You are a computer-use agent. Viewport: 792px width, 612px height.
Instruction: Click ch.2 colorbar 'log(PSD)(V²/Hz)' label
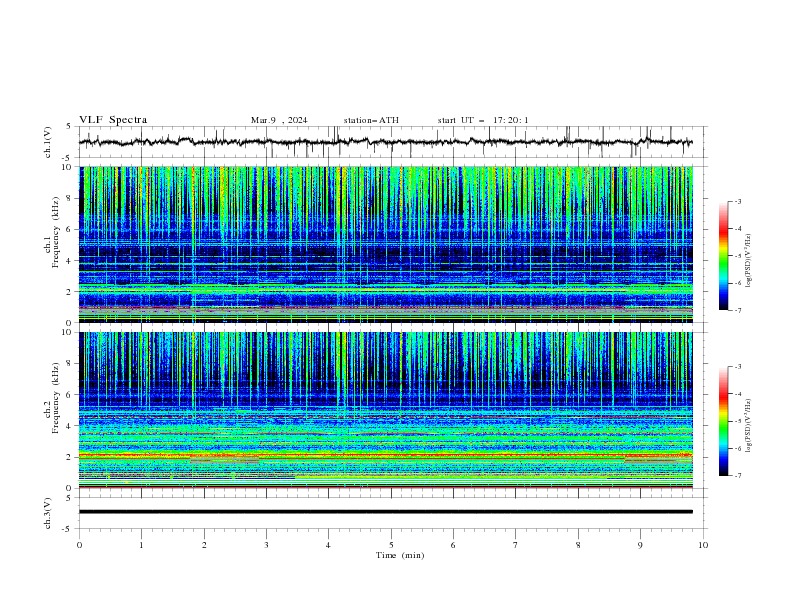[x=748, y=426]
